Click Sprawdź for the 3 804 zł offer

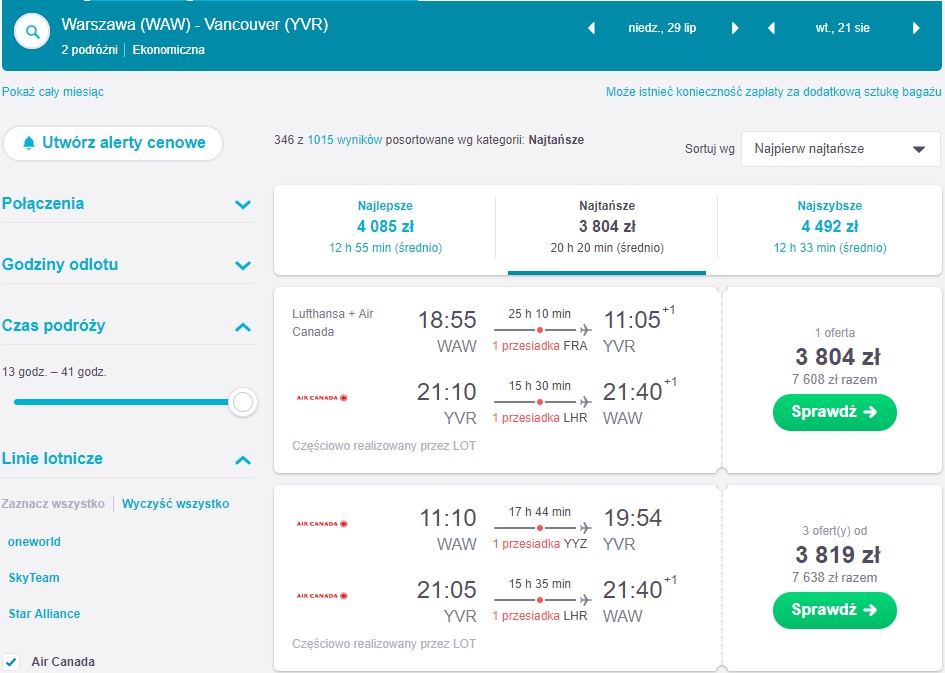[x=835, y=412]
